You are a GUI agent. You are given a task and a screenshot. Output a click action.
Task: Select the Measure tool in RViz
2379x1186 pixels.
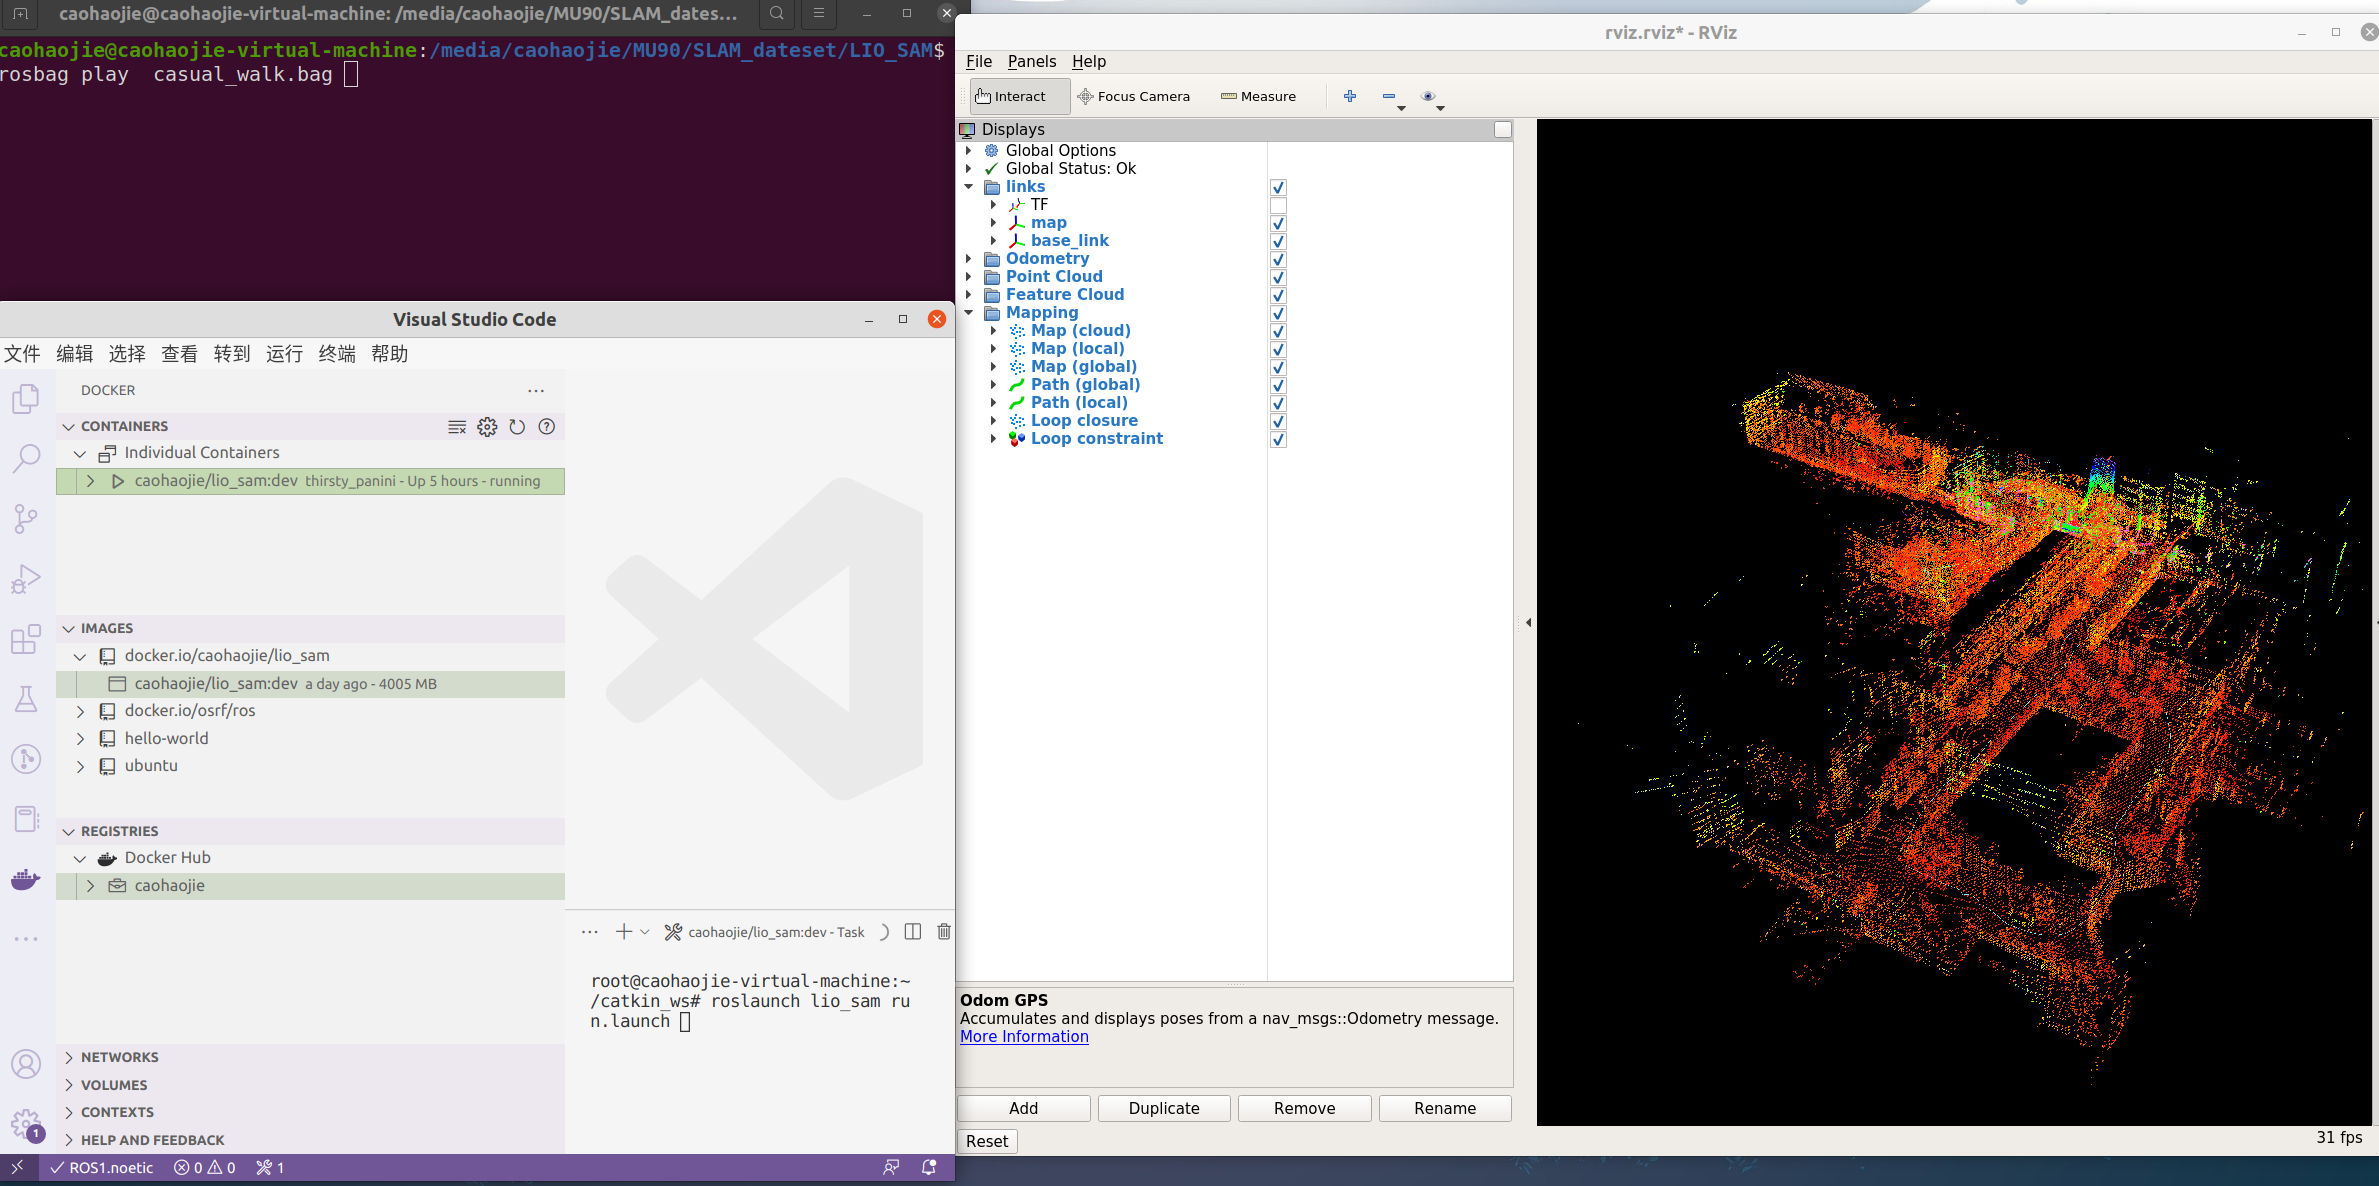point(1259,96)
